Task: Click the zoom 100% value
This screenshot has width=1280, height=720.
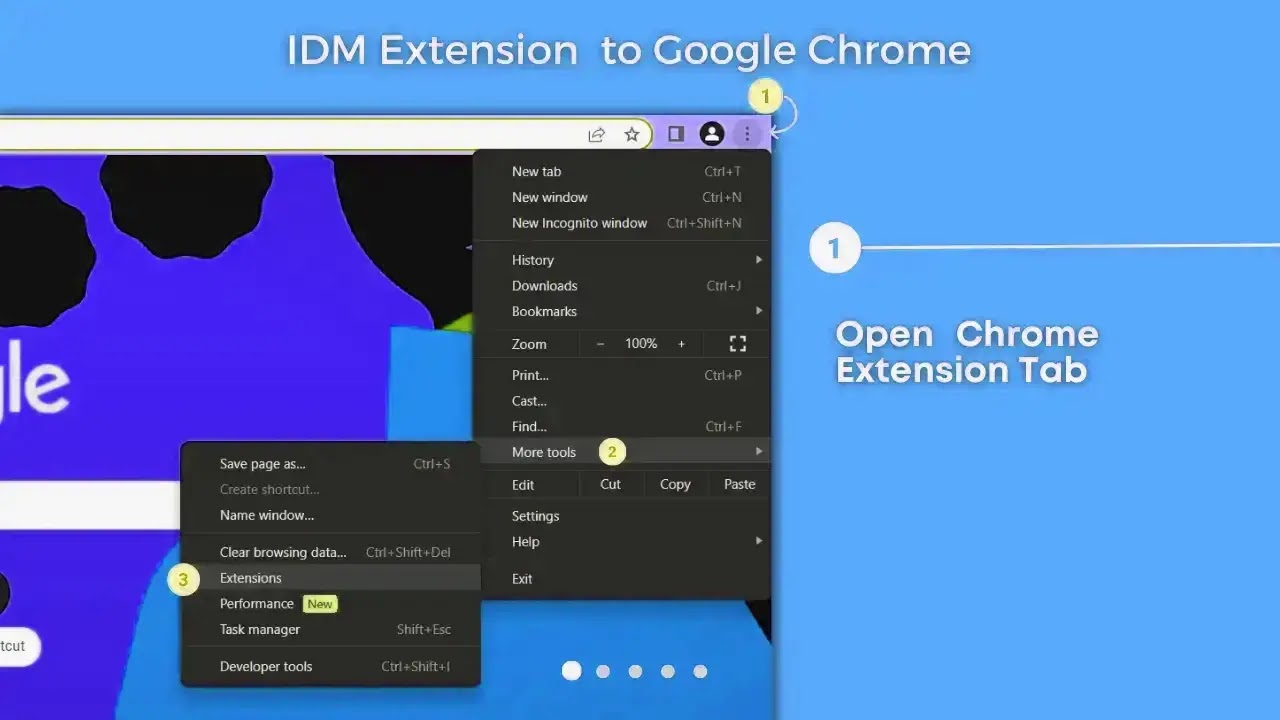Action: (641, 344)
